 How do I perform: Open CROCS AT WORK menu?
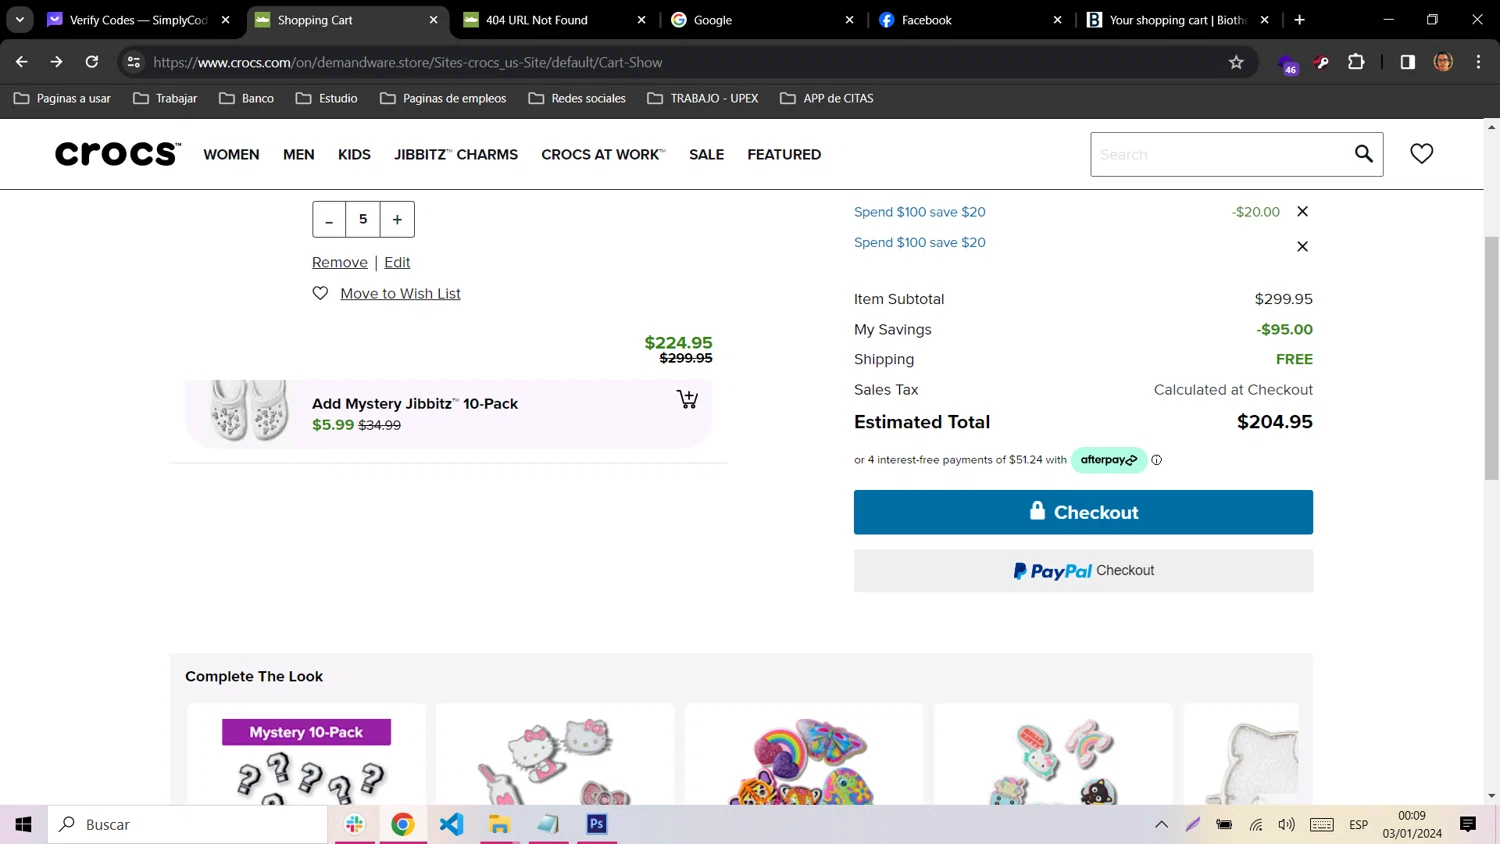click(603, 155)
